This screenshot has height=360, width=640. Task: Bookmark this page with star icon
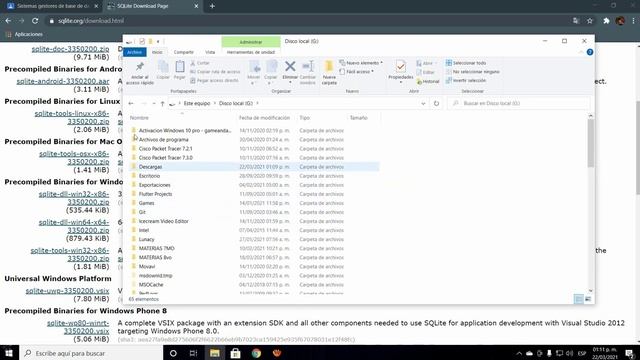pyautogui.click(x=590, y=21)
